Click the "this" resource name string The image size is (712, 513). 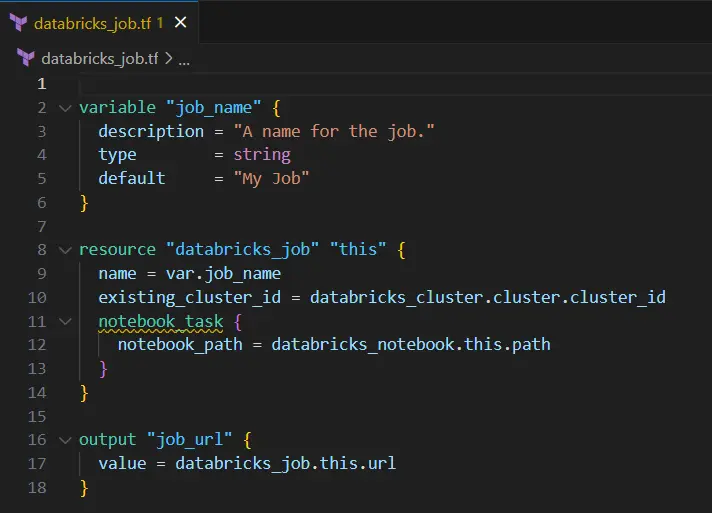358,249
